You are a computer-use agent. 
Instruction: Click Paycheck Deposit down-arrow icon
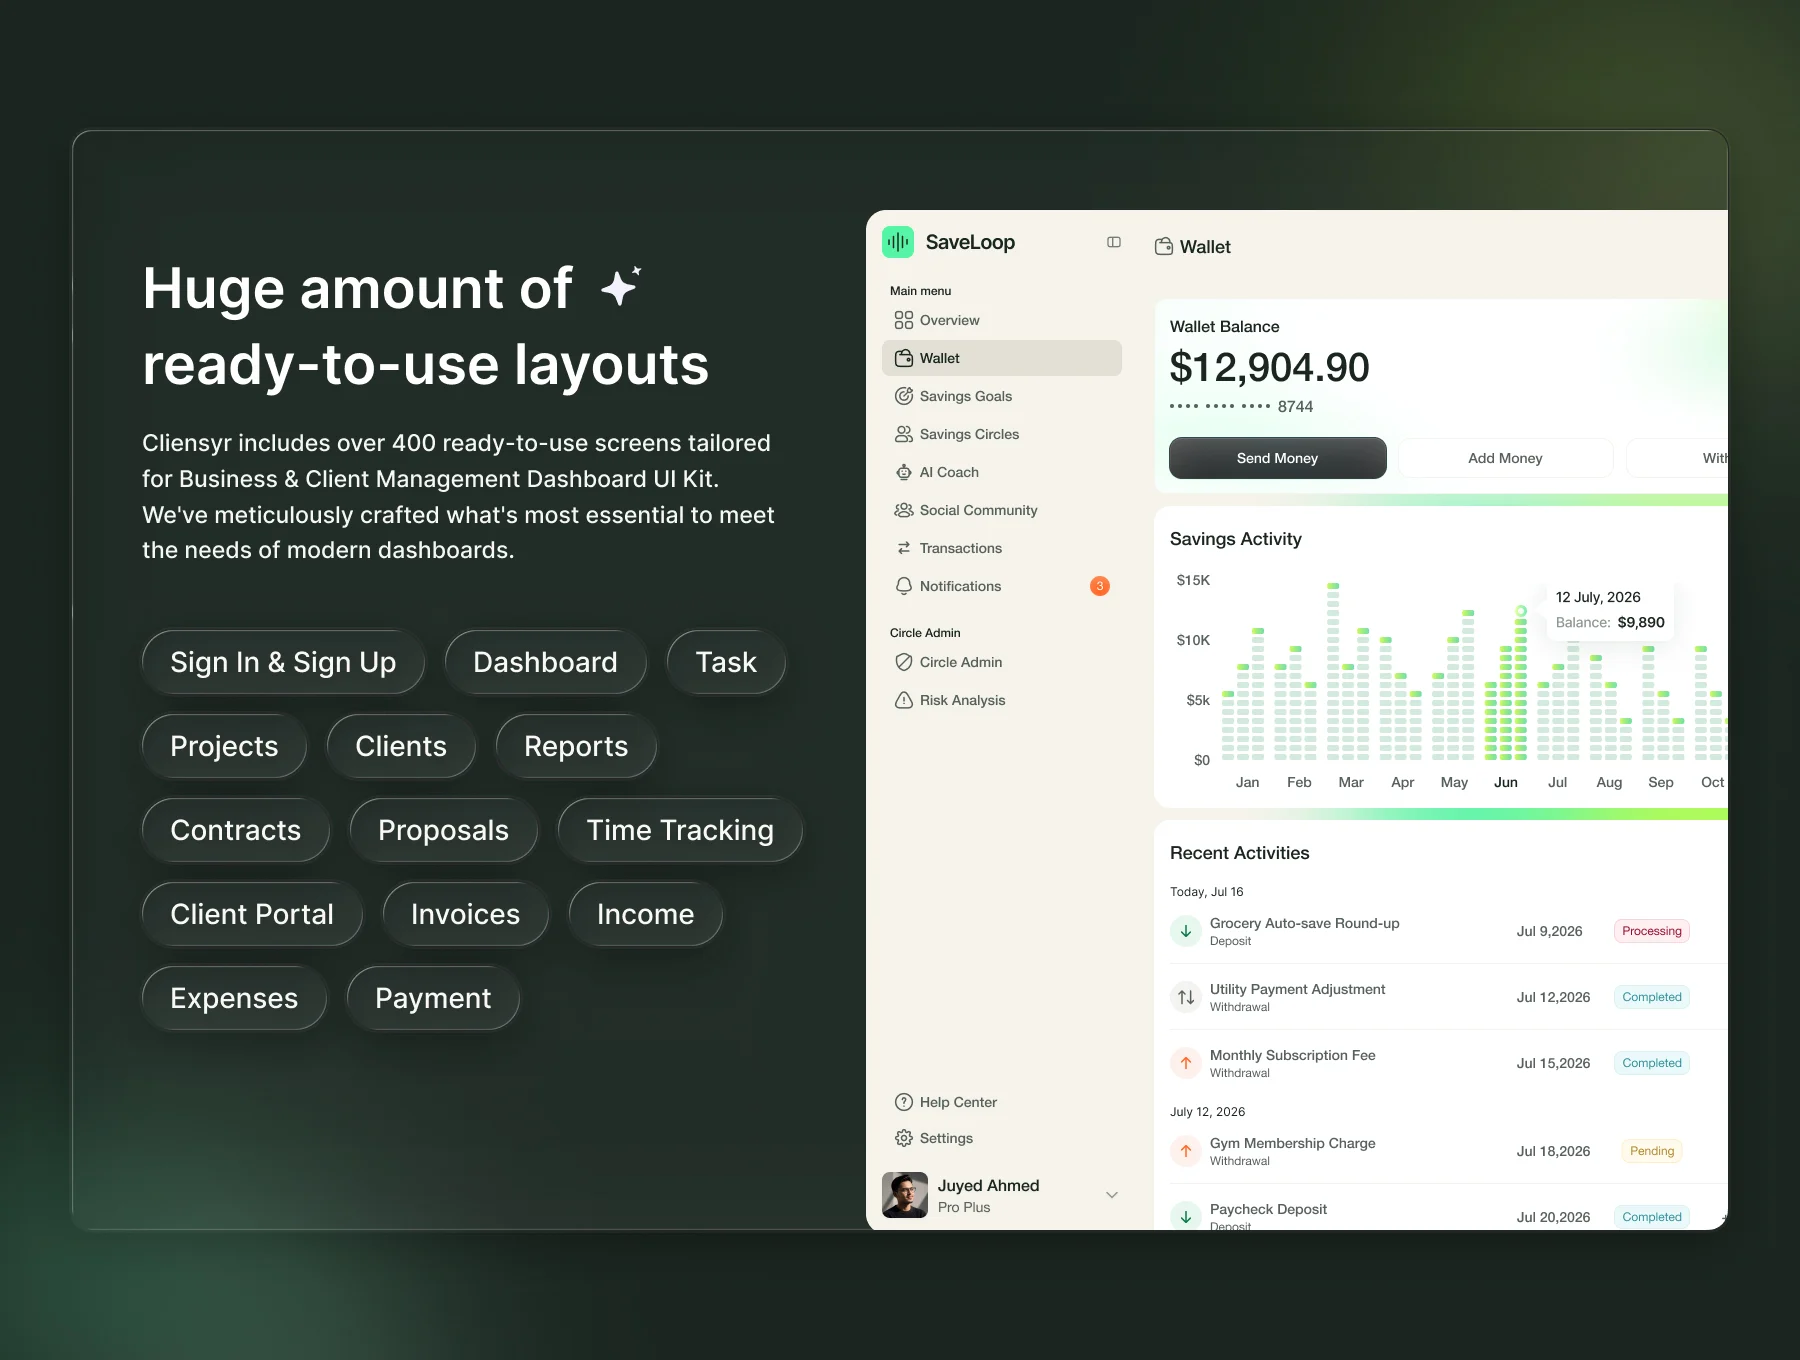[x=1186, y=1216]
